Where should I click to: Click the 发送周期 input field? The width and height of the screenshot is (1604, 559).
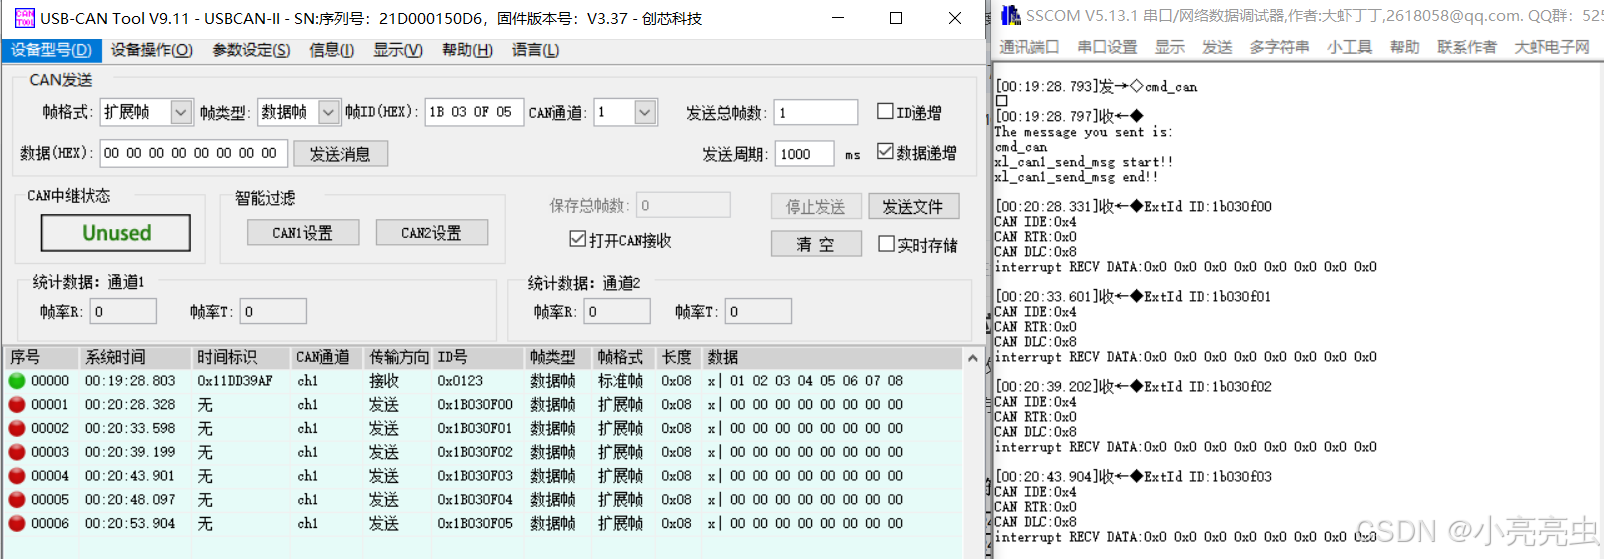805,153
